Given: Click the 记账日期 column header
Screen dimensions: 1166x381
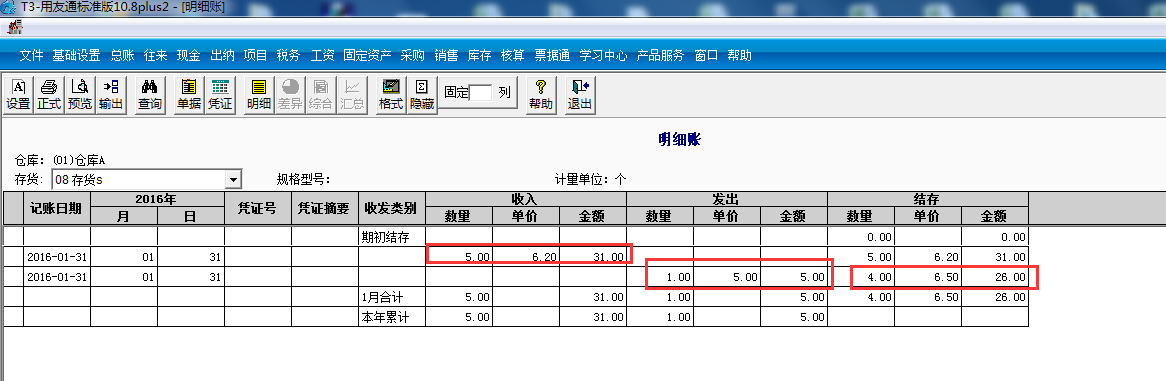Looking at the screenshot, I should point(57,208).
